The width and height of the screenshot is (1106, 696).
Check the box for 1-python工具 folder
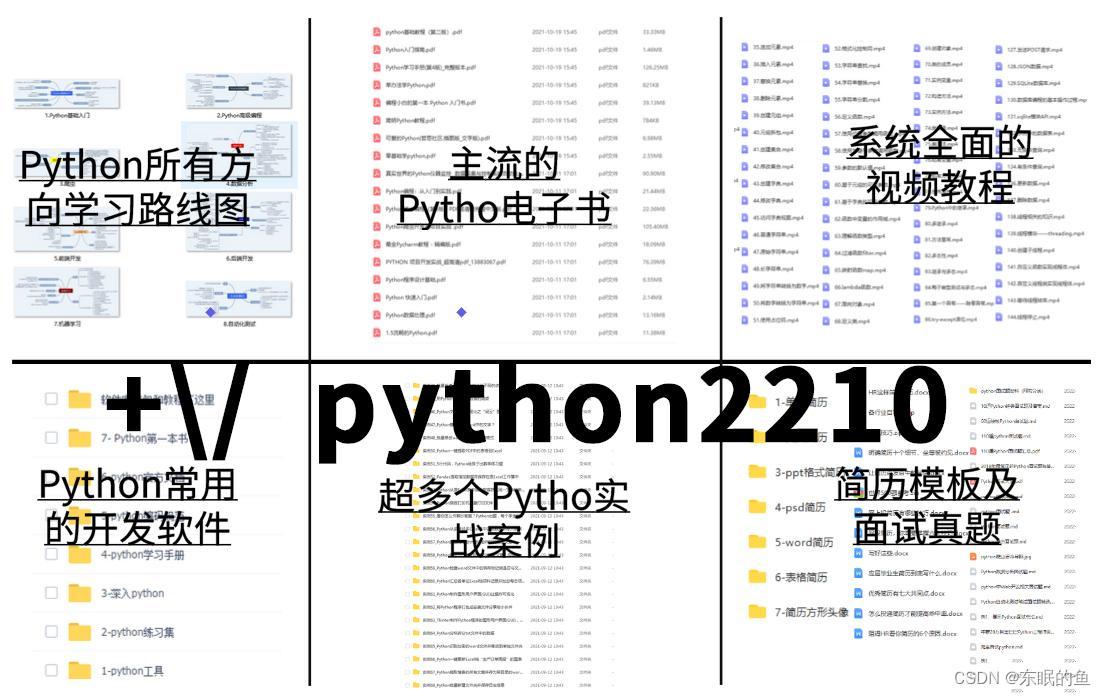(x=51, y=671)
